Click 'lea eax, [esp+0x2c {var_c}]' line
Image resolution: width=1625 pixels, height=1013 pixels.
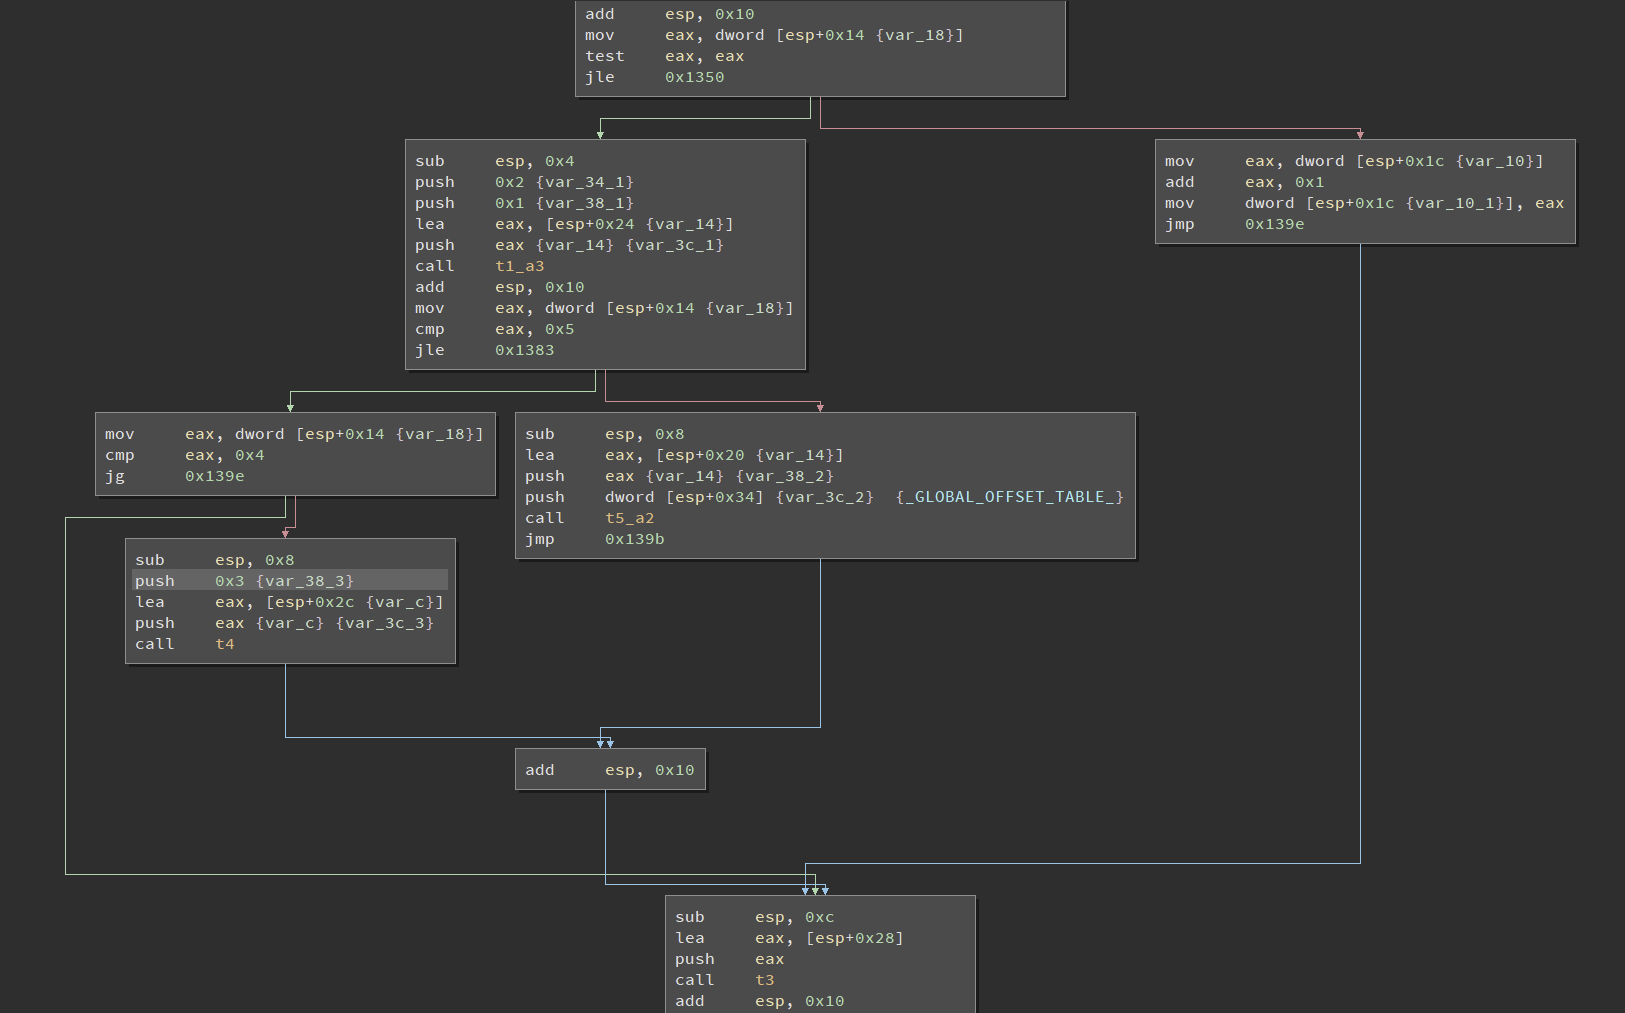[x=290, y=602]
